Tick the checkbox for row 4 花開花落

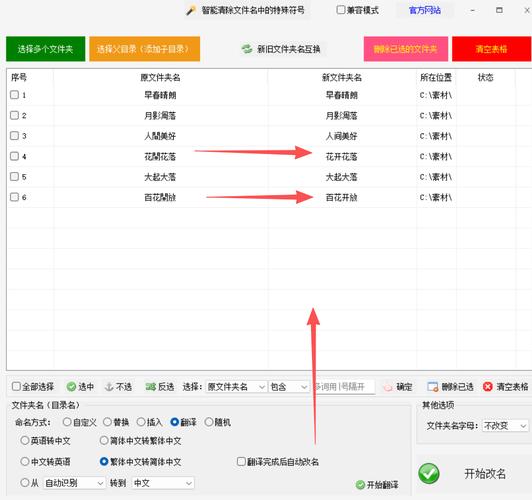(14, 156)
